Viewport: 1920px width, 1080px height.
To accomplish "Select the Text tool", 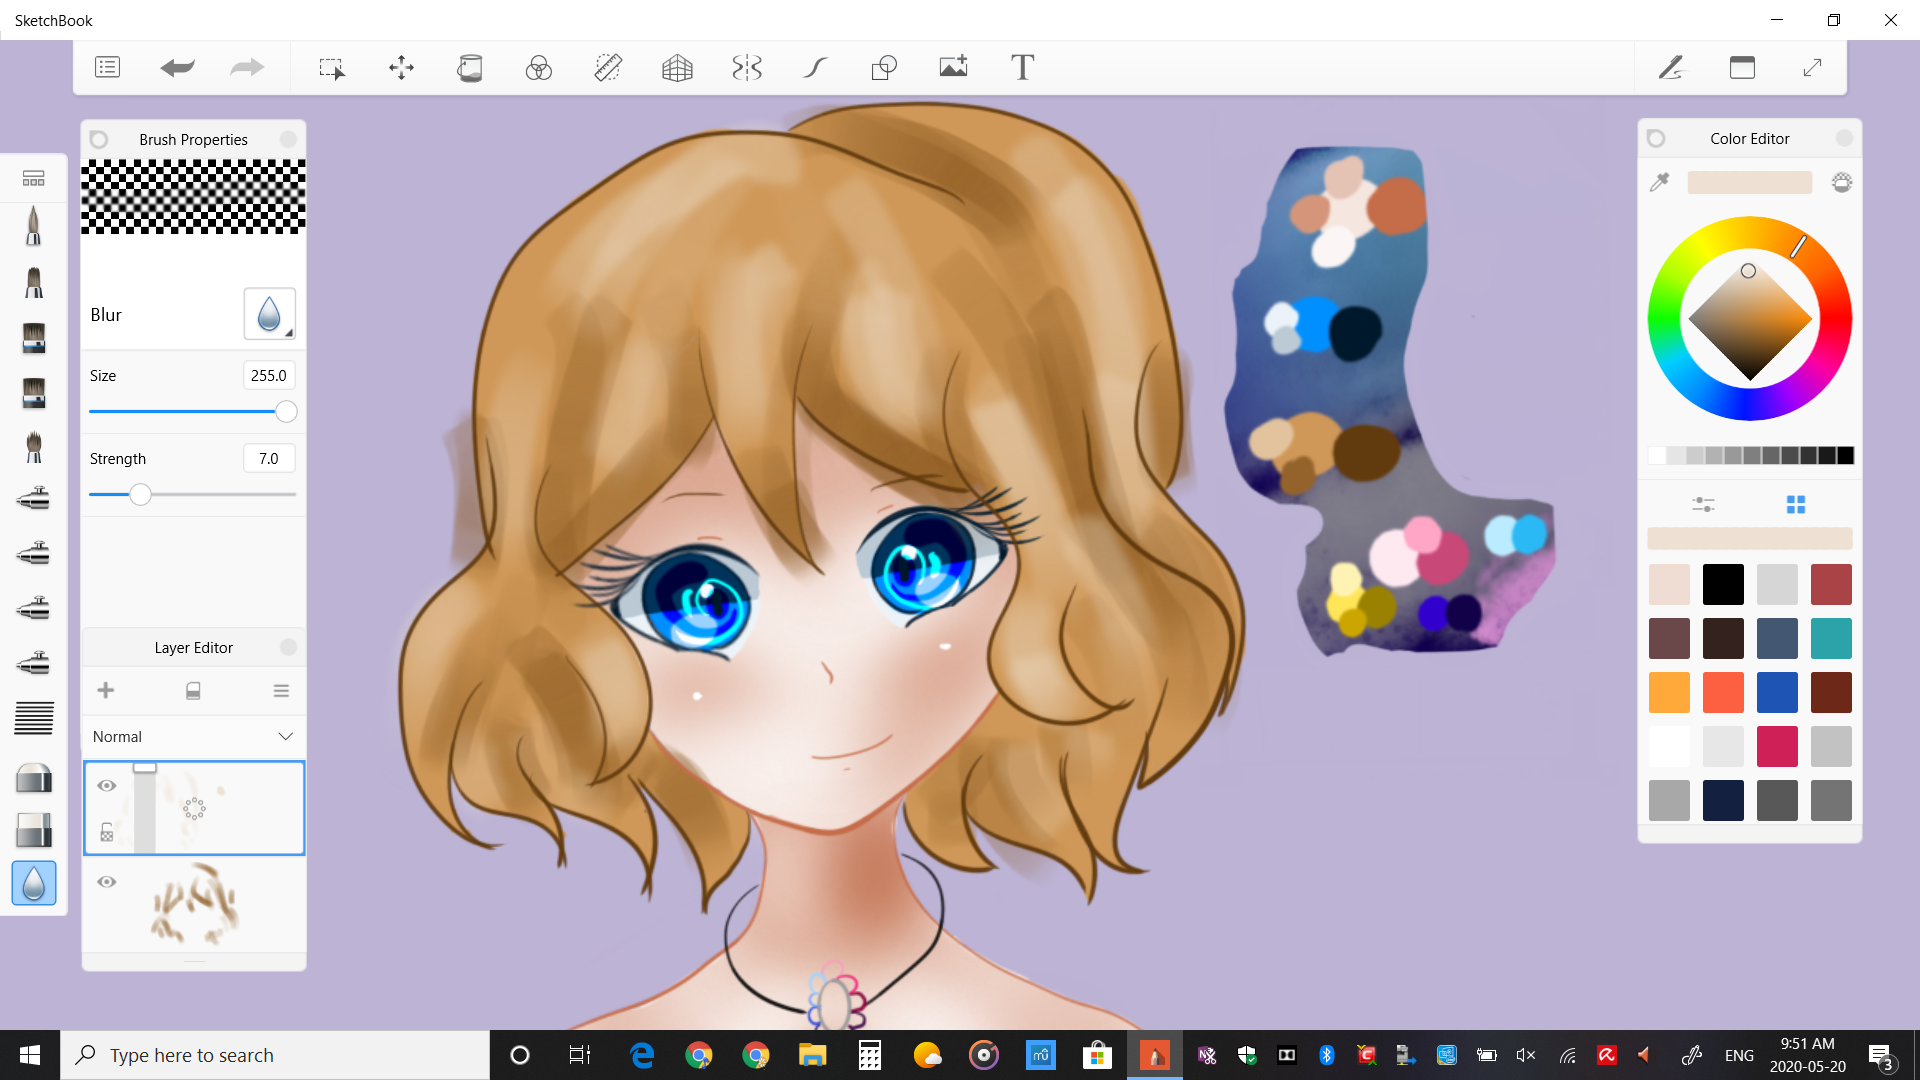I will coord(1022,67).
